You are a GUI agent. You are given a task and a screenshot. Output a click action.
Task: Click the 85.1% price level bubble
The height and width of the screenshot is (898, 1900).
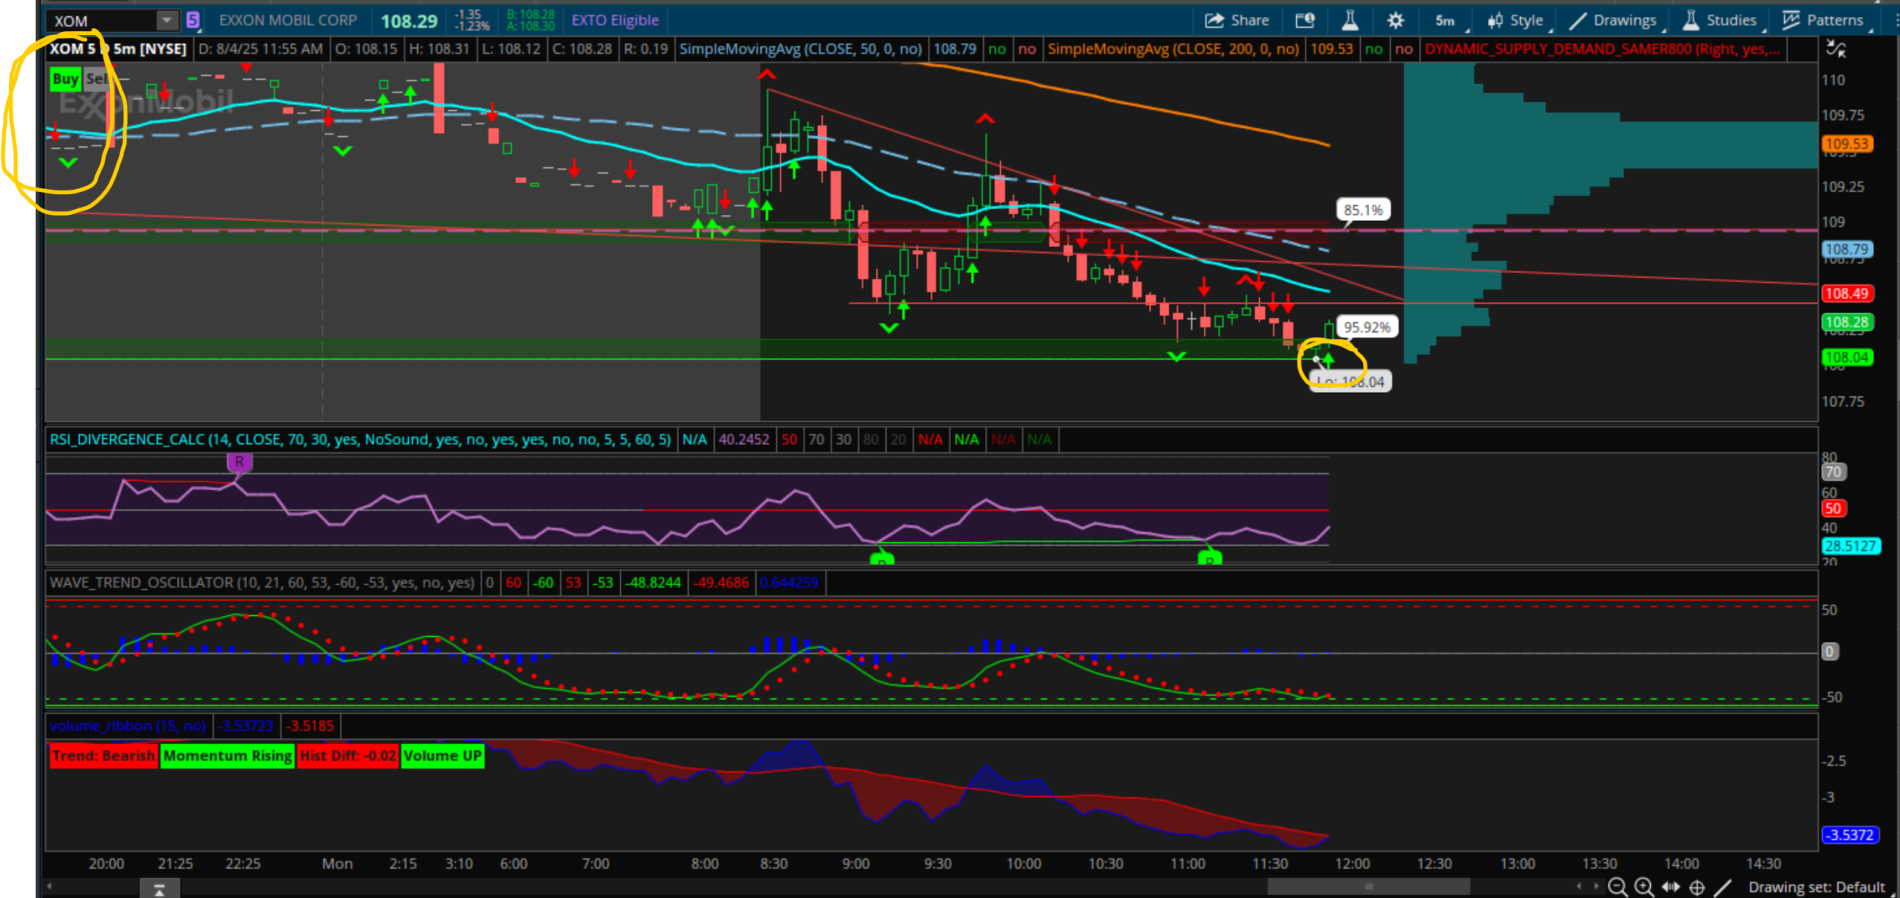click(1363, 210)
